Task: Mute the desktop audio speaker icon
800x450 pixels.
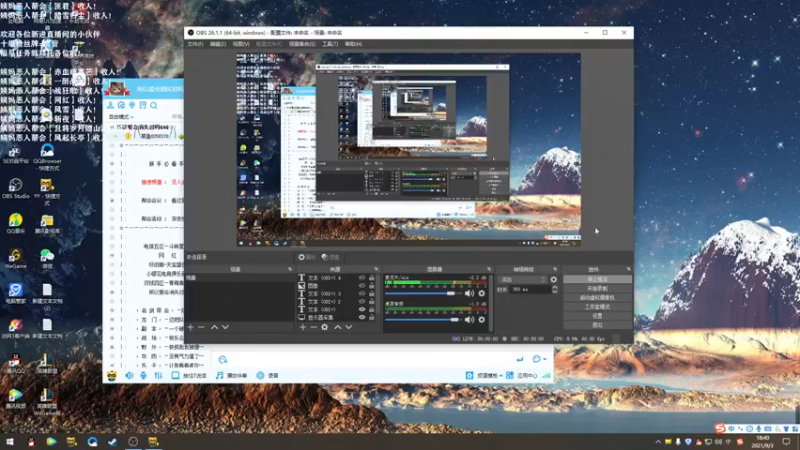Action: click(x=469, y=320)
